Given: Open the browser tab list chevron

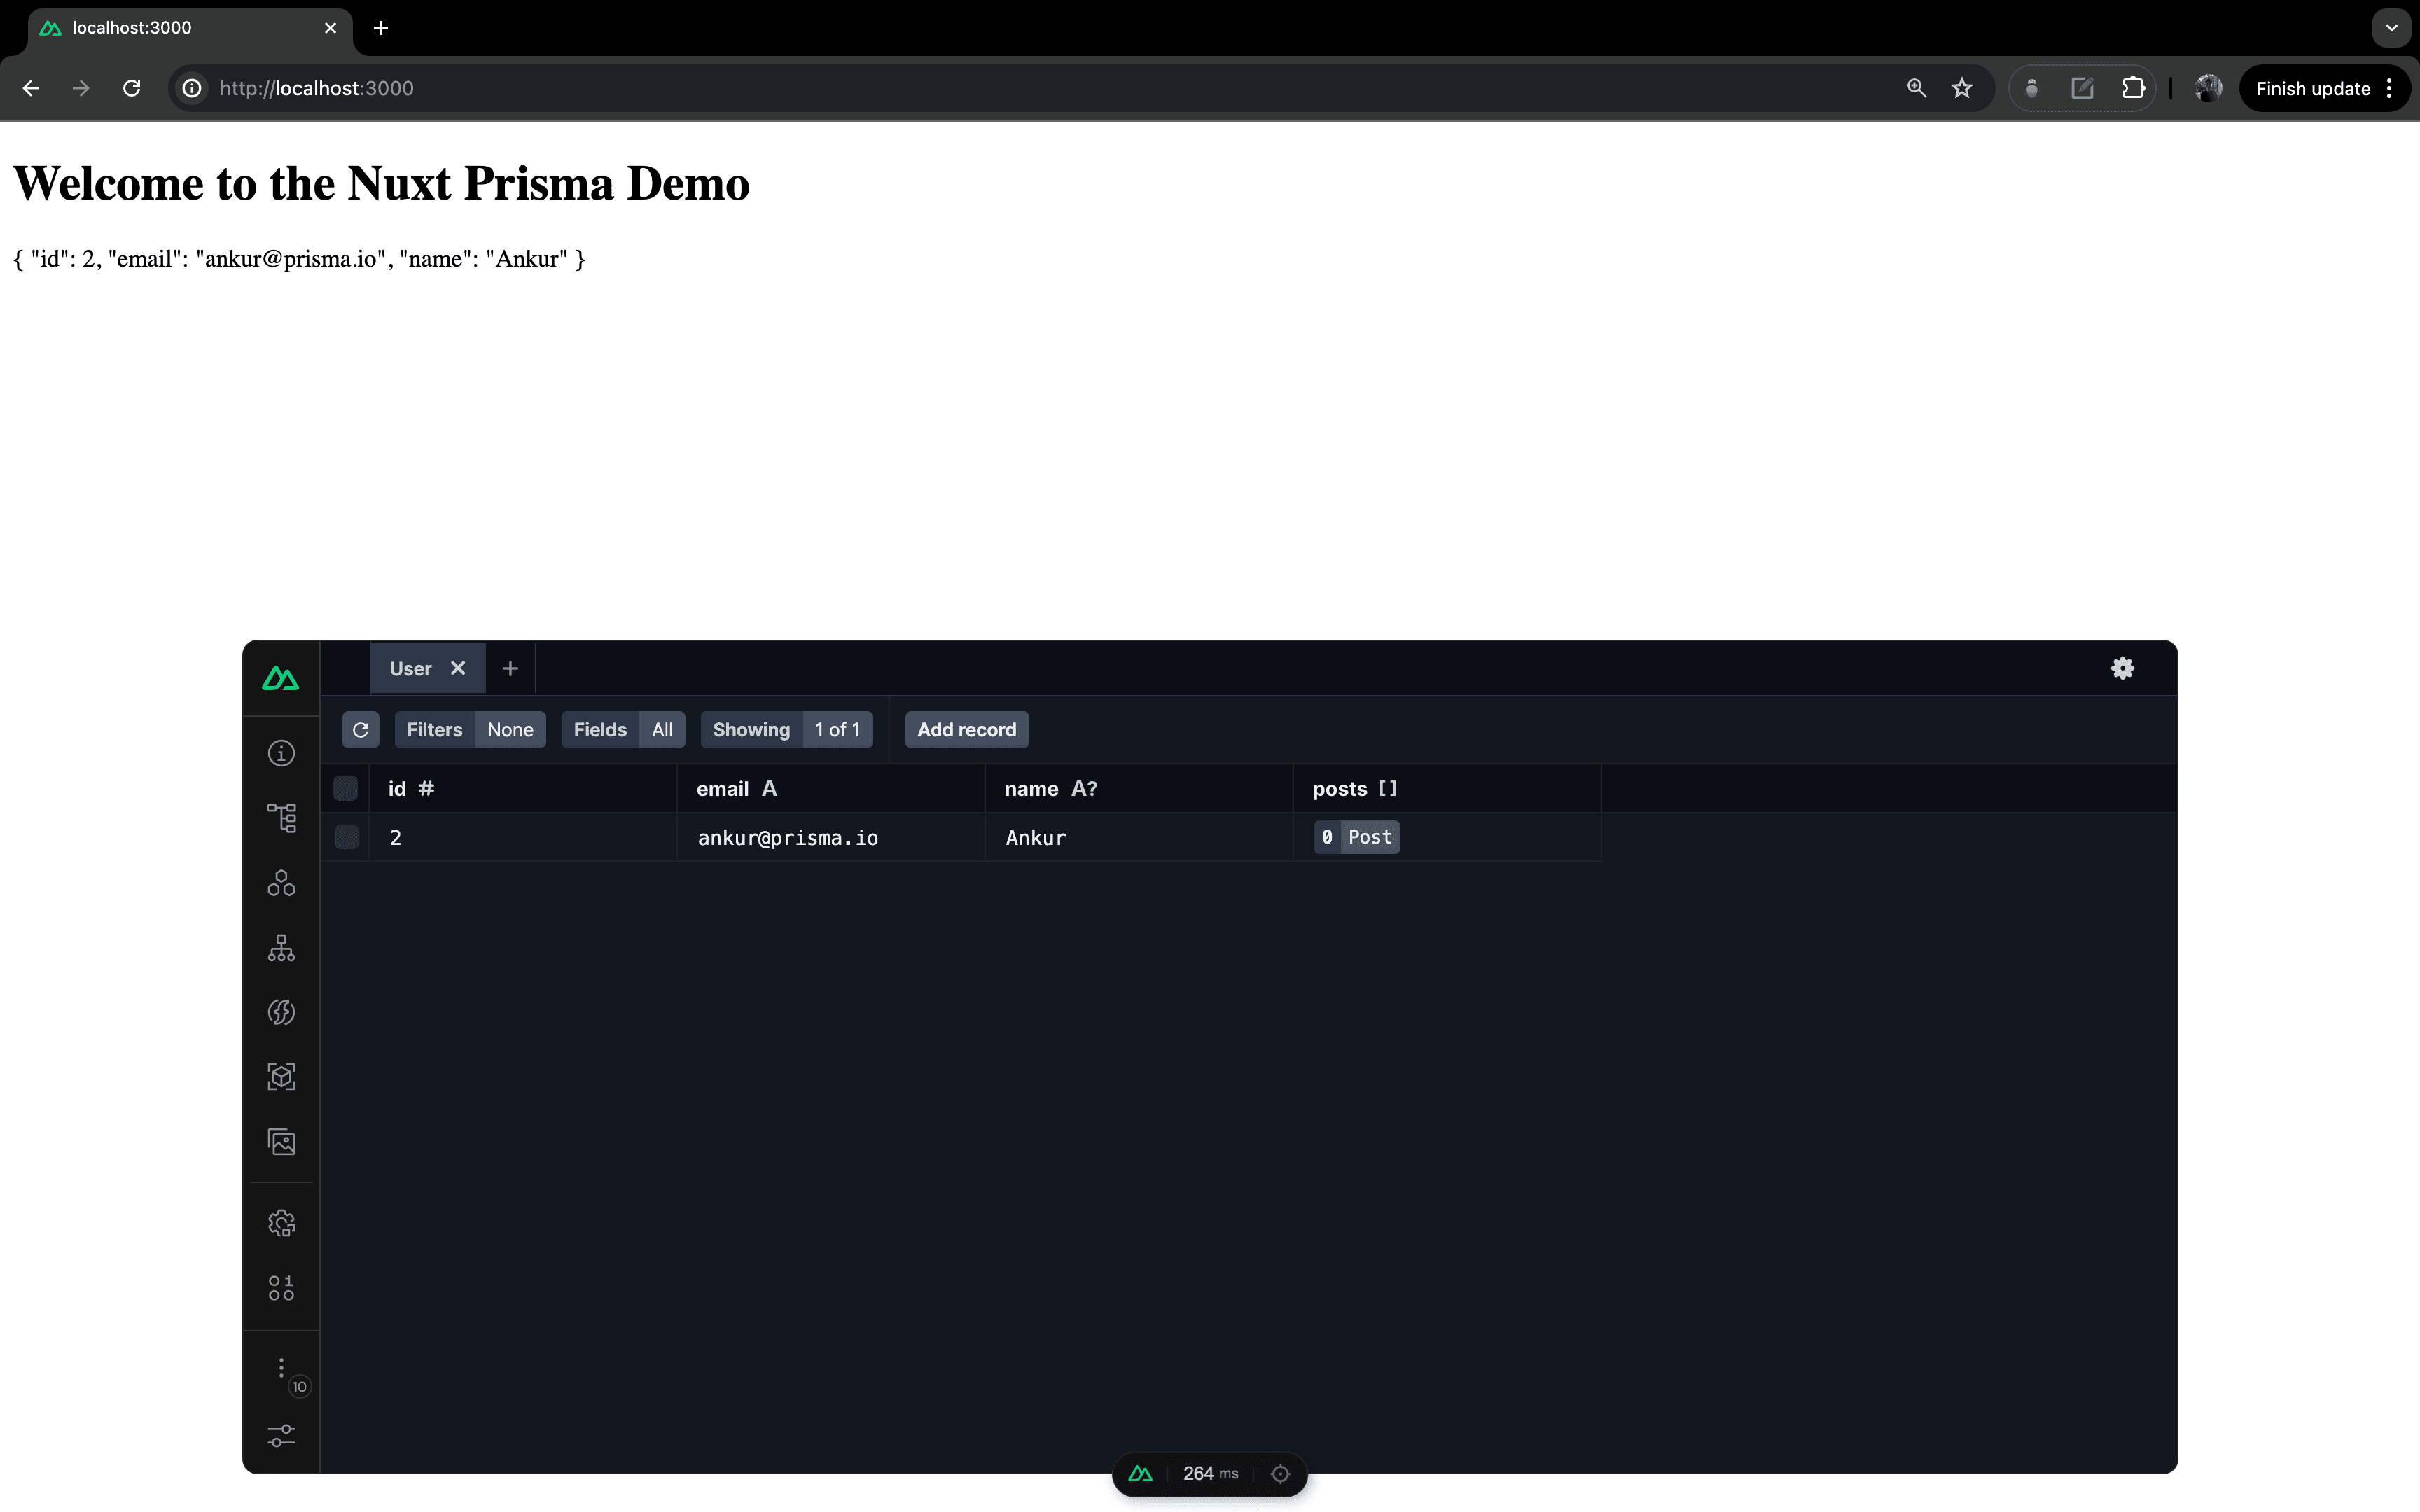Looking at the screenshot, I should click(2391, 27).
